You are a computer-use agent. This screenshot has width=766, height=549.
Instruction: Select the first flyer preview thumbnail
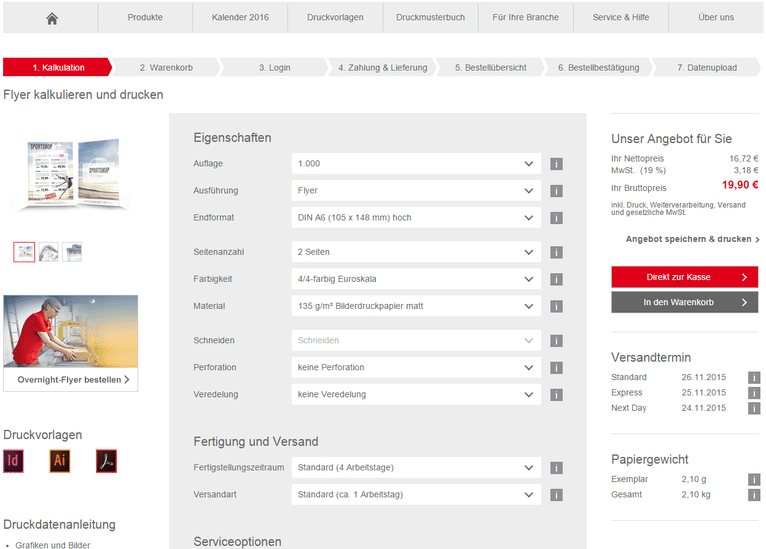tap(24, 252)
